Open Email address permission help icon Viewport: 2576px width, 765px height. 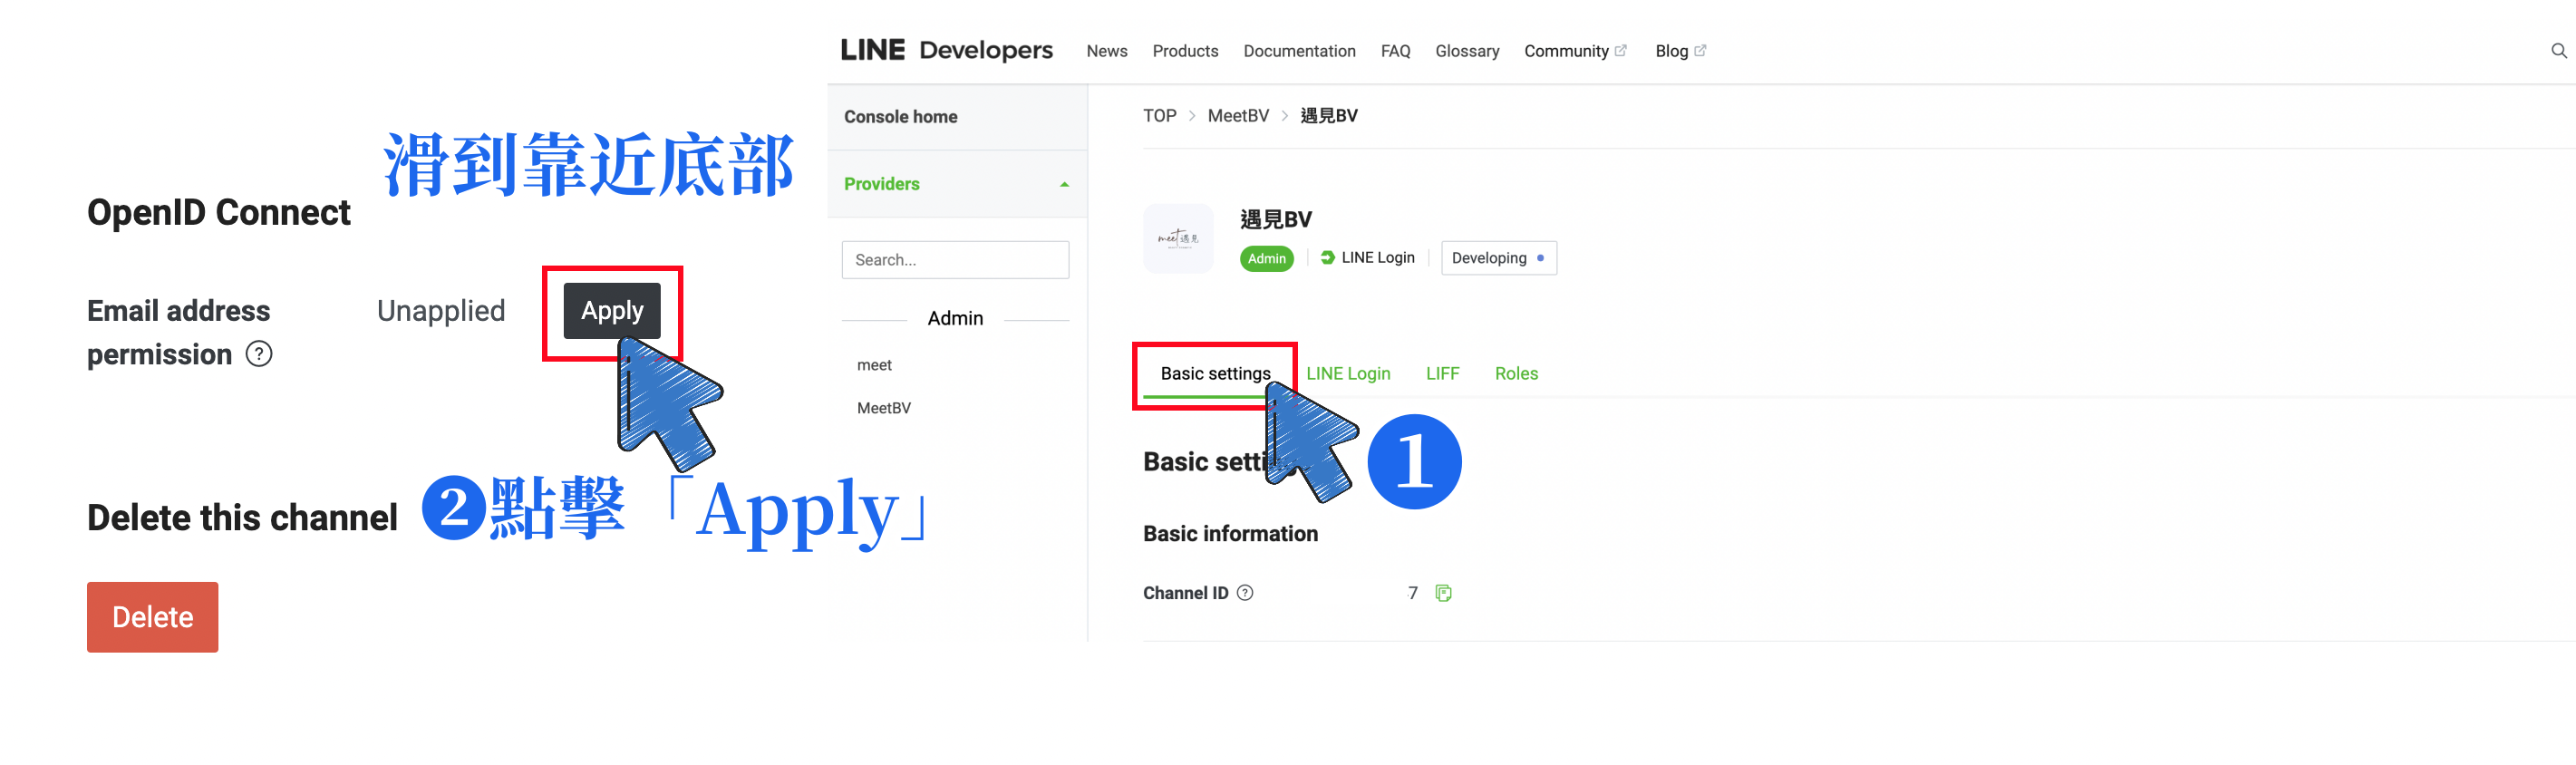259,354
